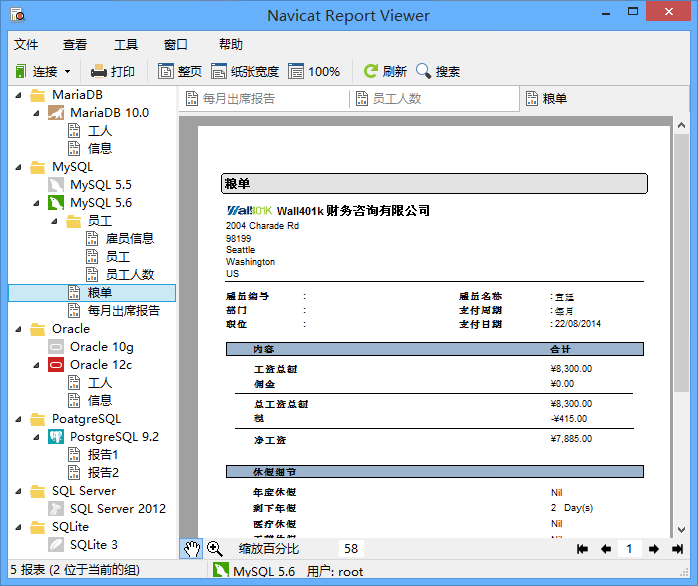Collapse the MySQL 5.6 connection
The height and width of the screenshot is (586, 698).
pos(36,203)
